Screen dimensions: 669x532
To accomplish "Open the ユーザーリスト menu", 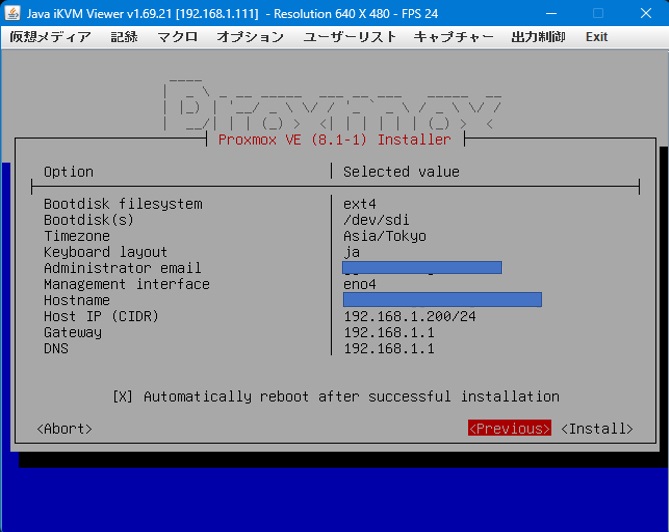I will (x=350, y=37).
